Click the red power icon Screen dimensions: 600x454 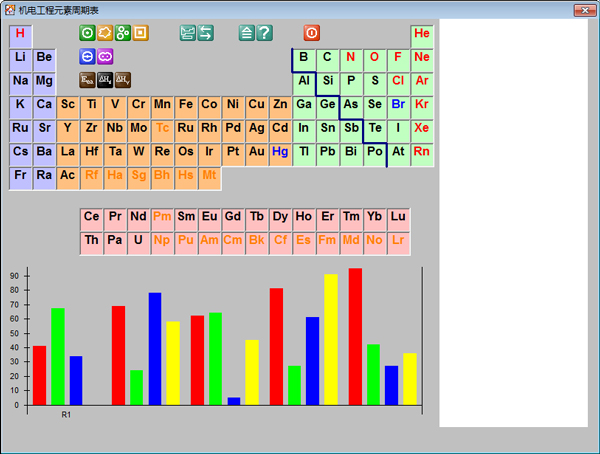point(311,33)
